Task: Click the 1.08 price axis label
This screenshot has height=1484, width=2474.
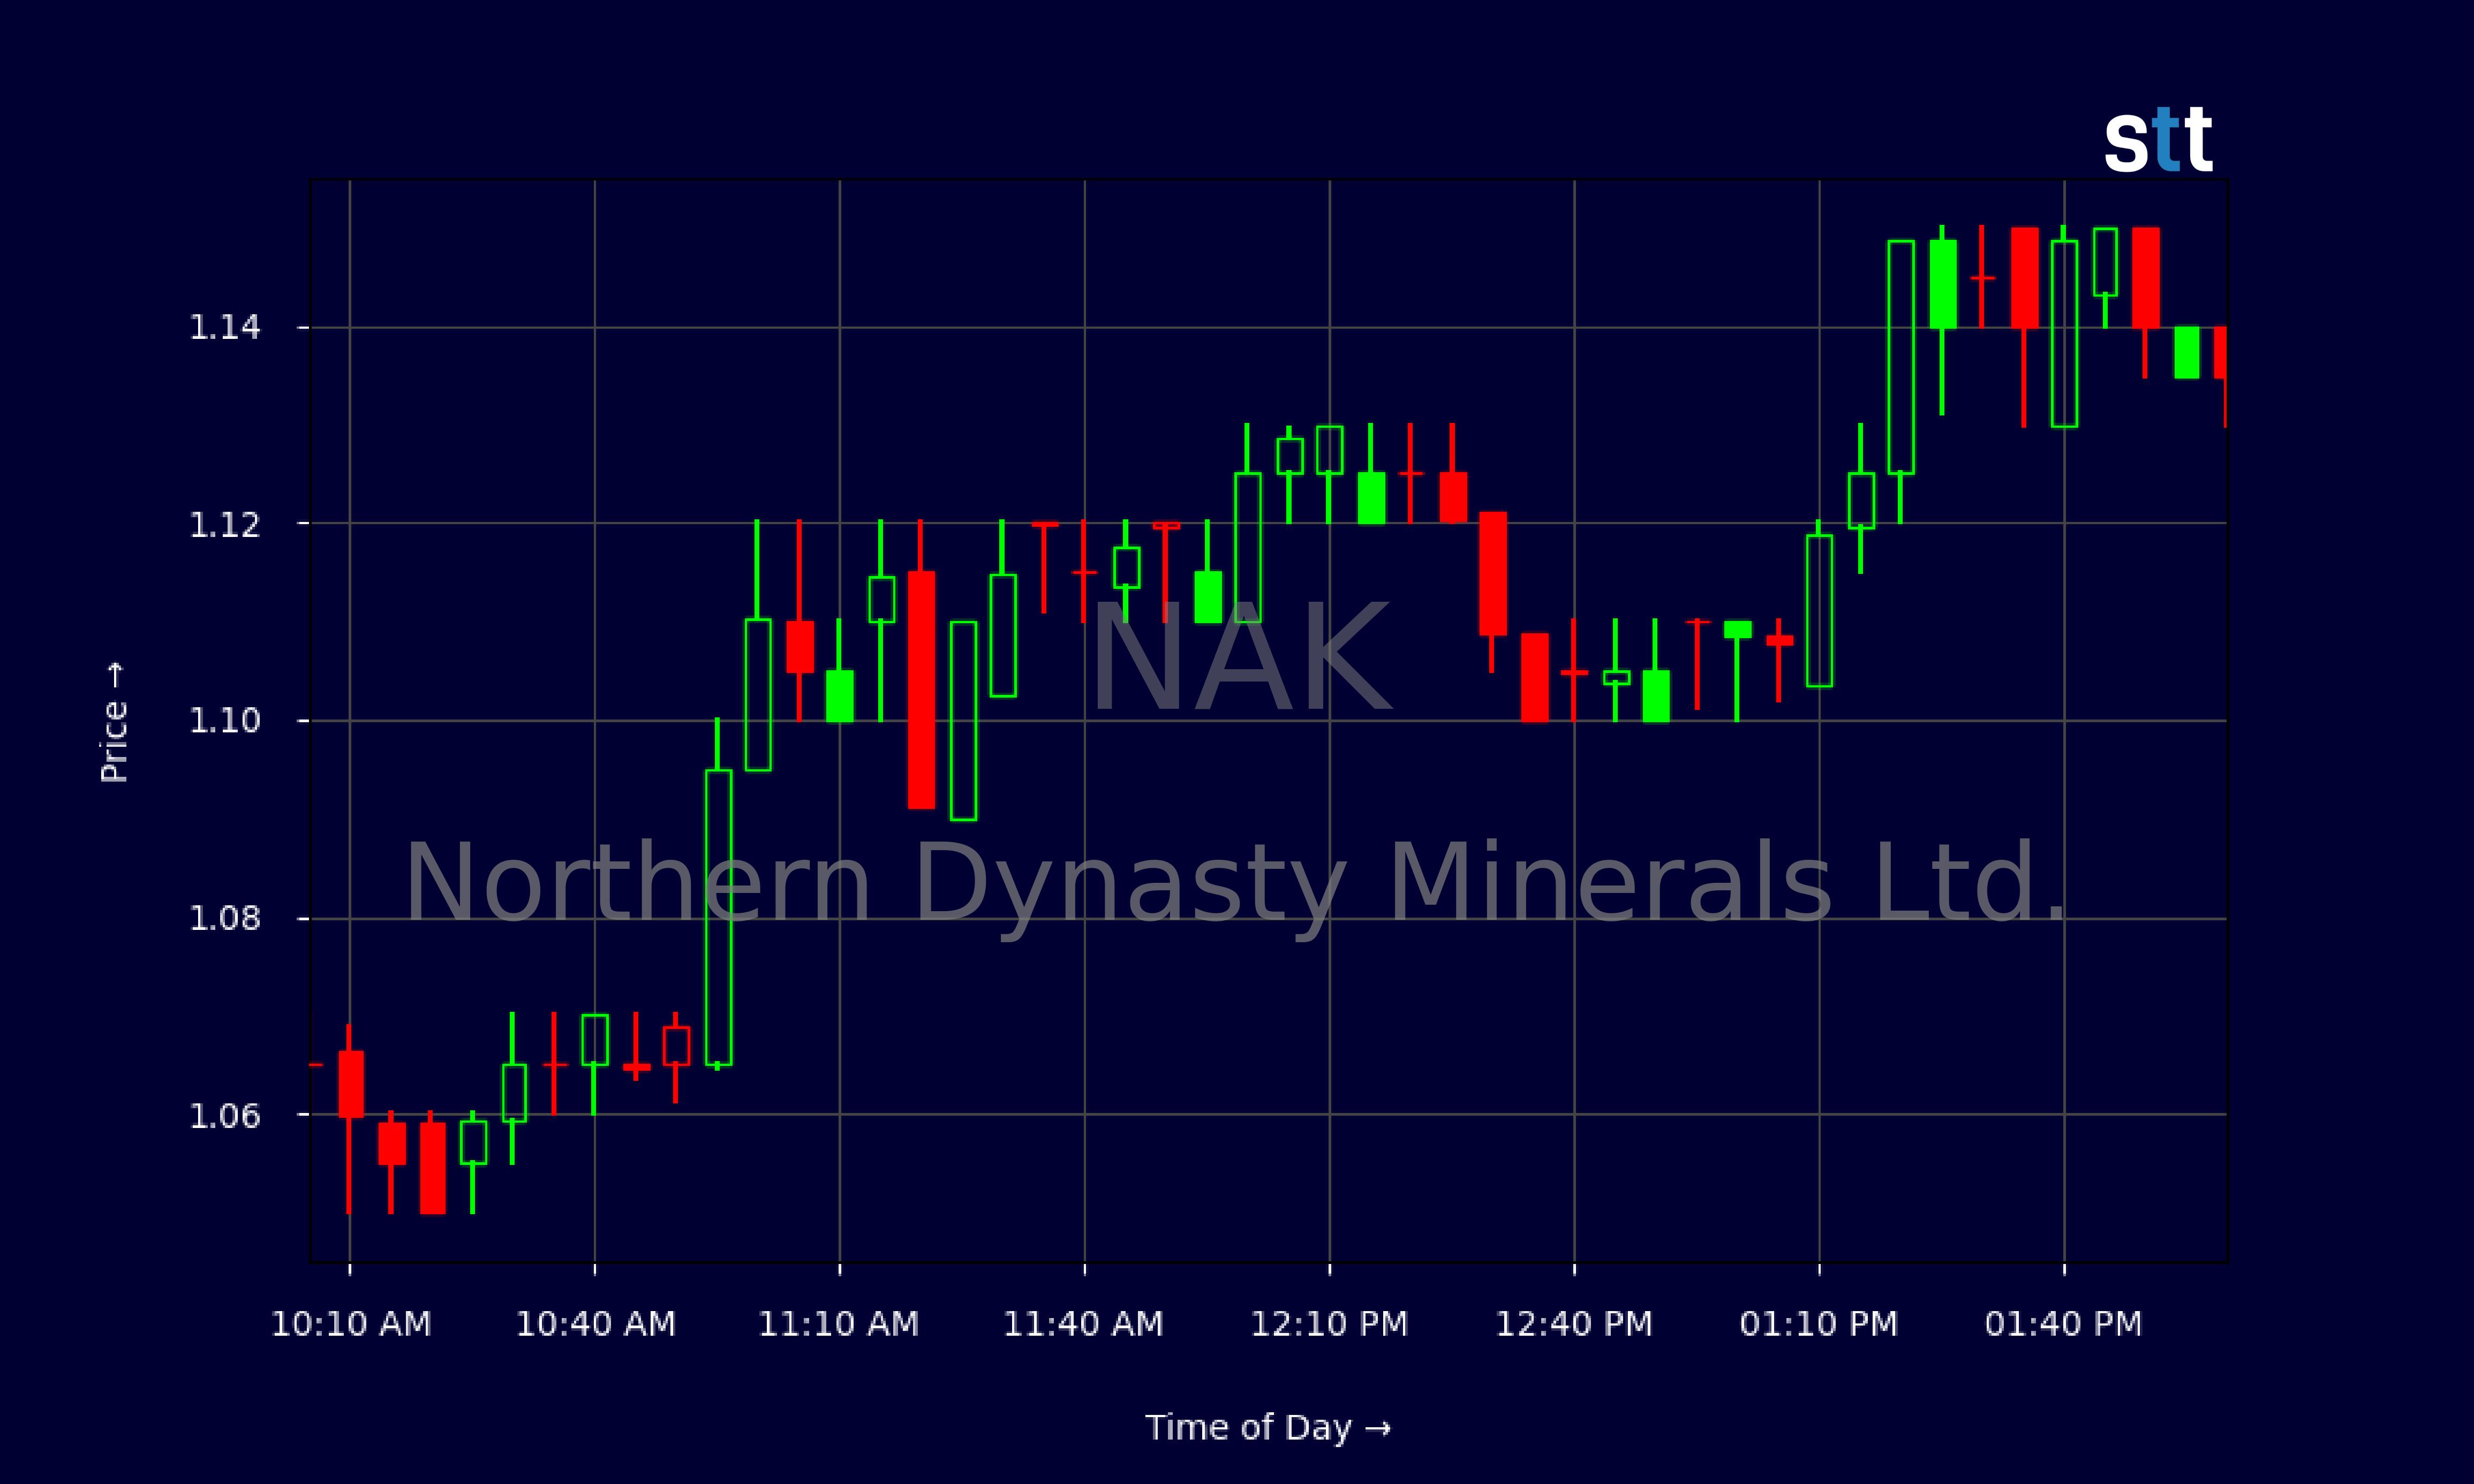Action: click(225, 918)
